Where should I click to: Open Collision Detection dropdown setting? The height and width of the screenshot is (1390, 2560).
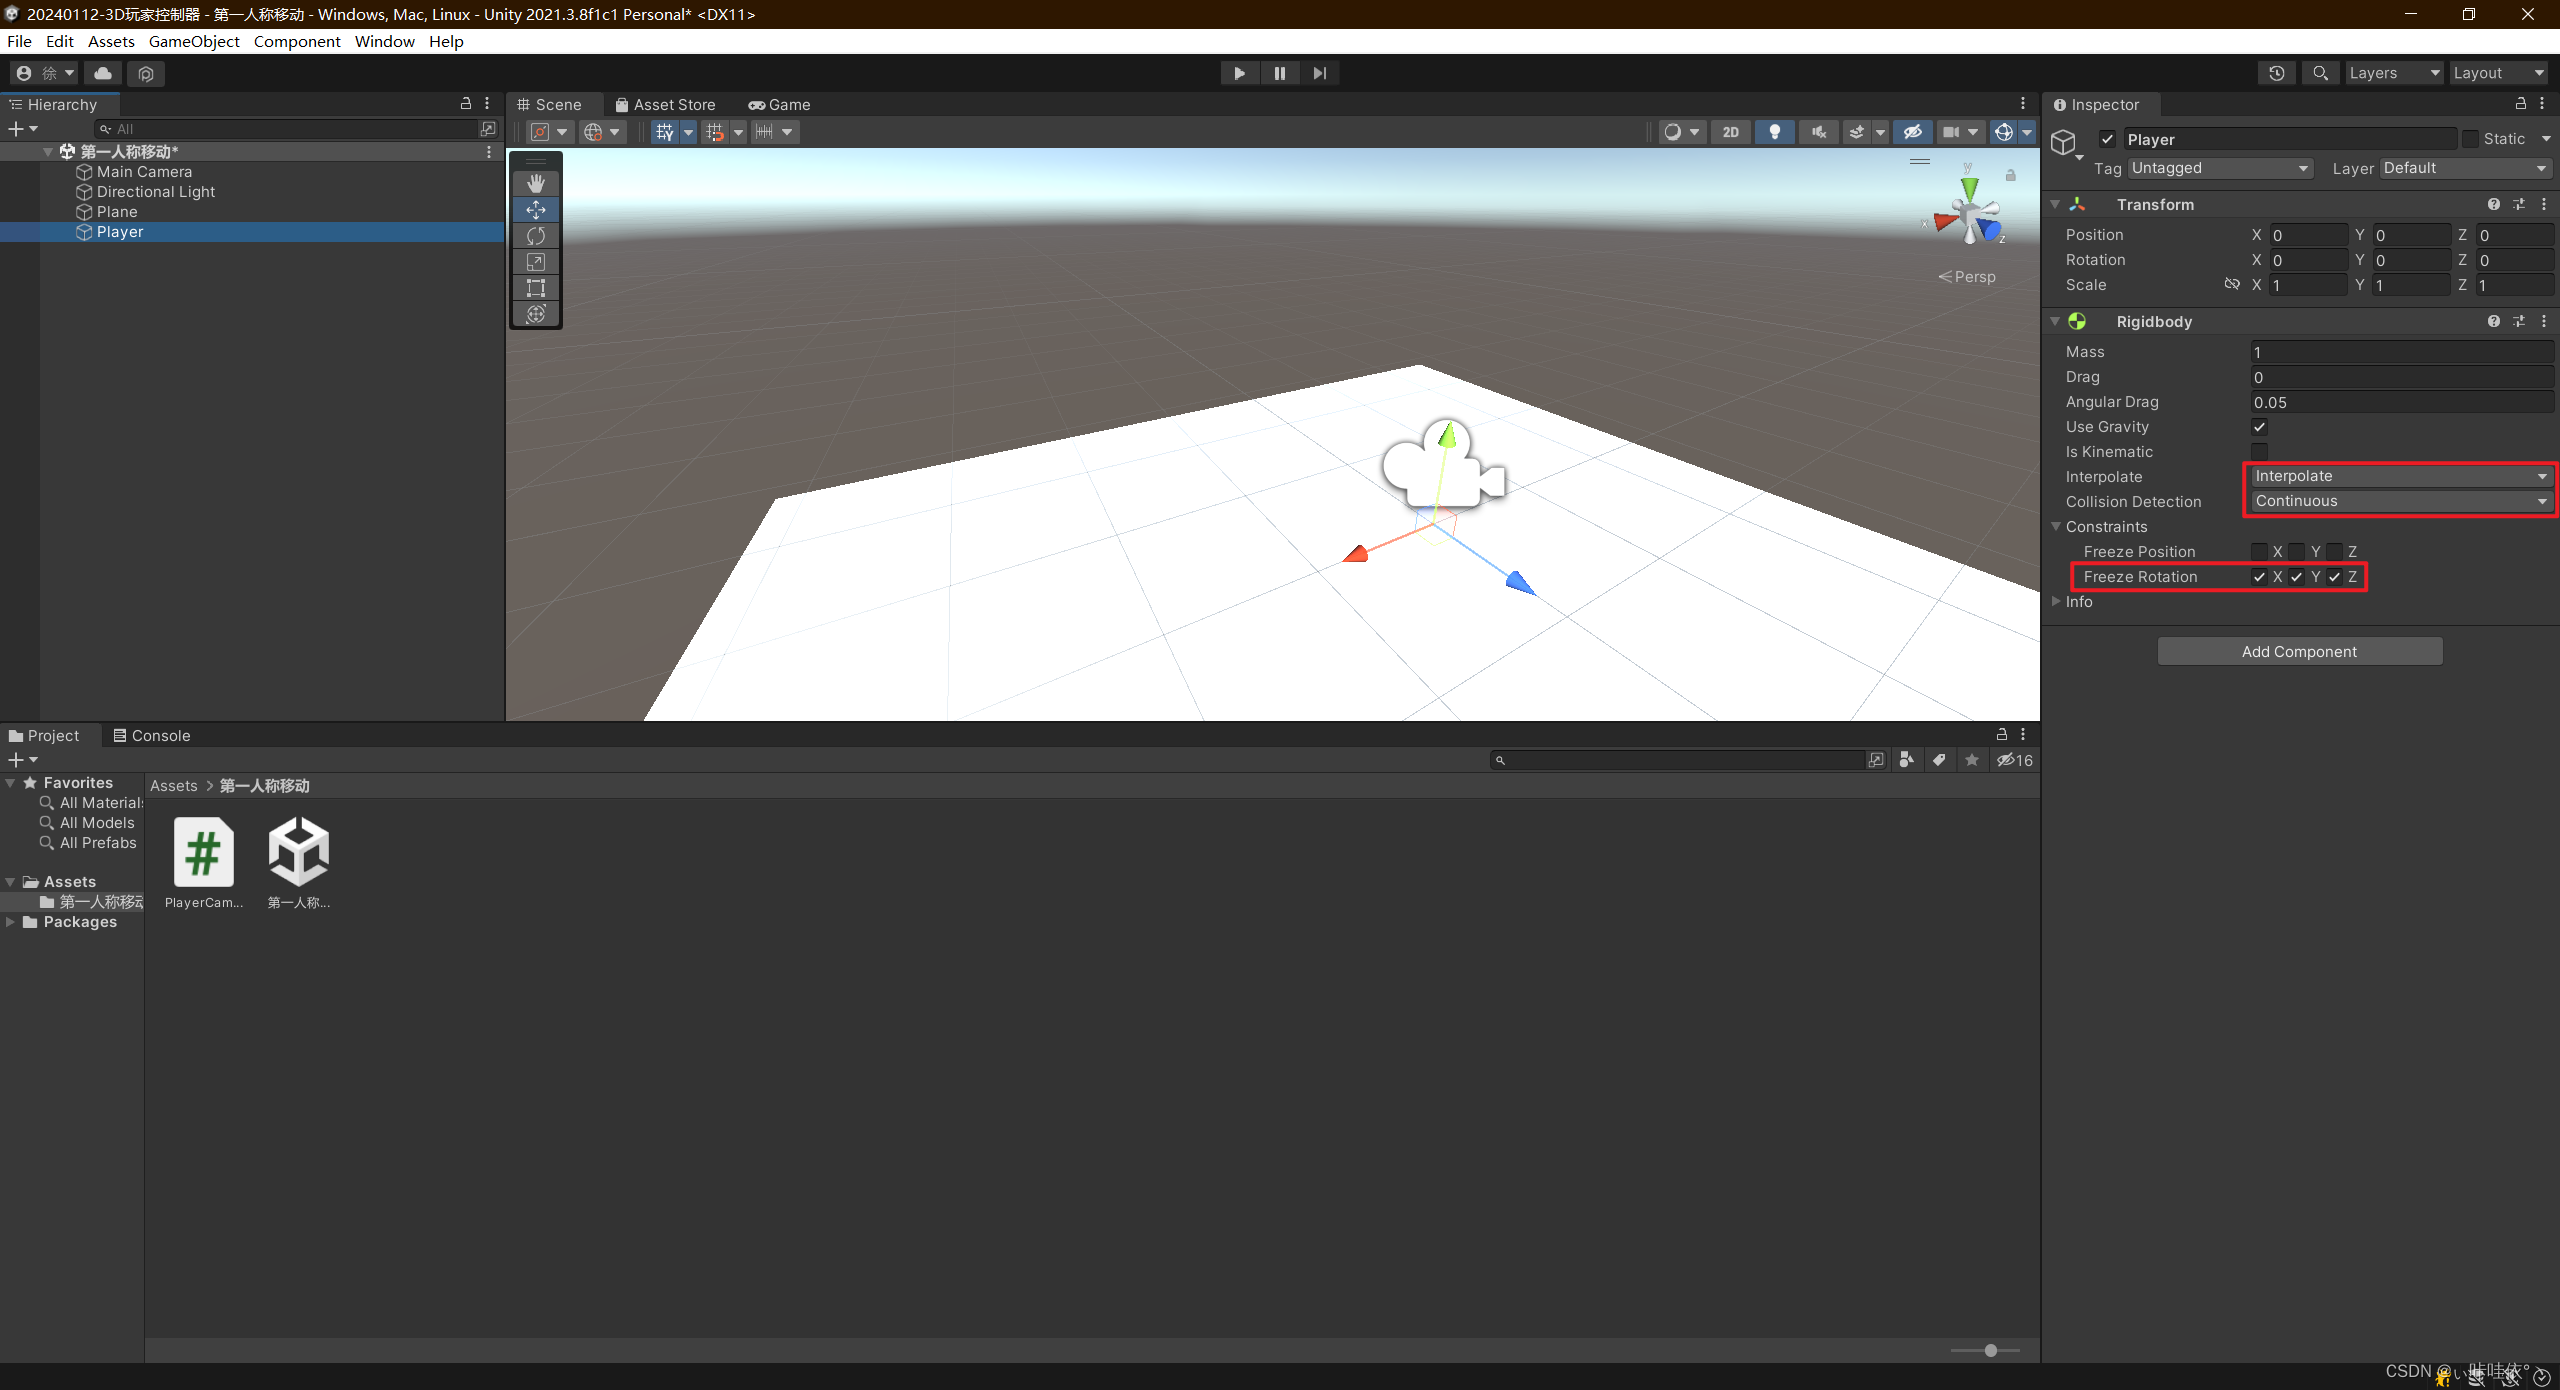(x=2396, y=500)
